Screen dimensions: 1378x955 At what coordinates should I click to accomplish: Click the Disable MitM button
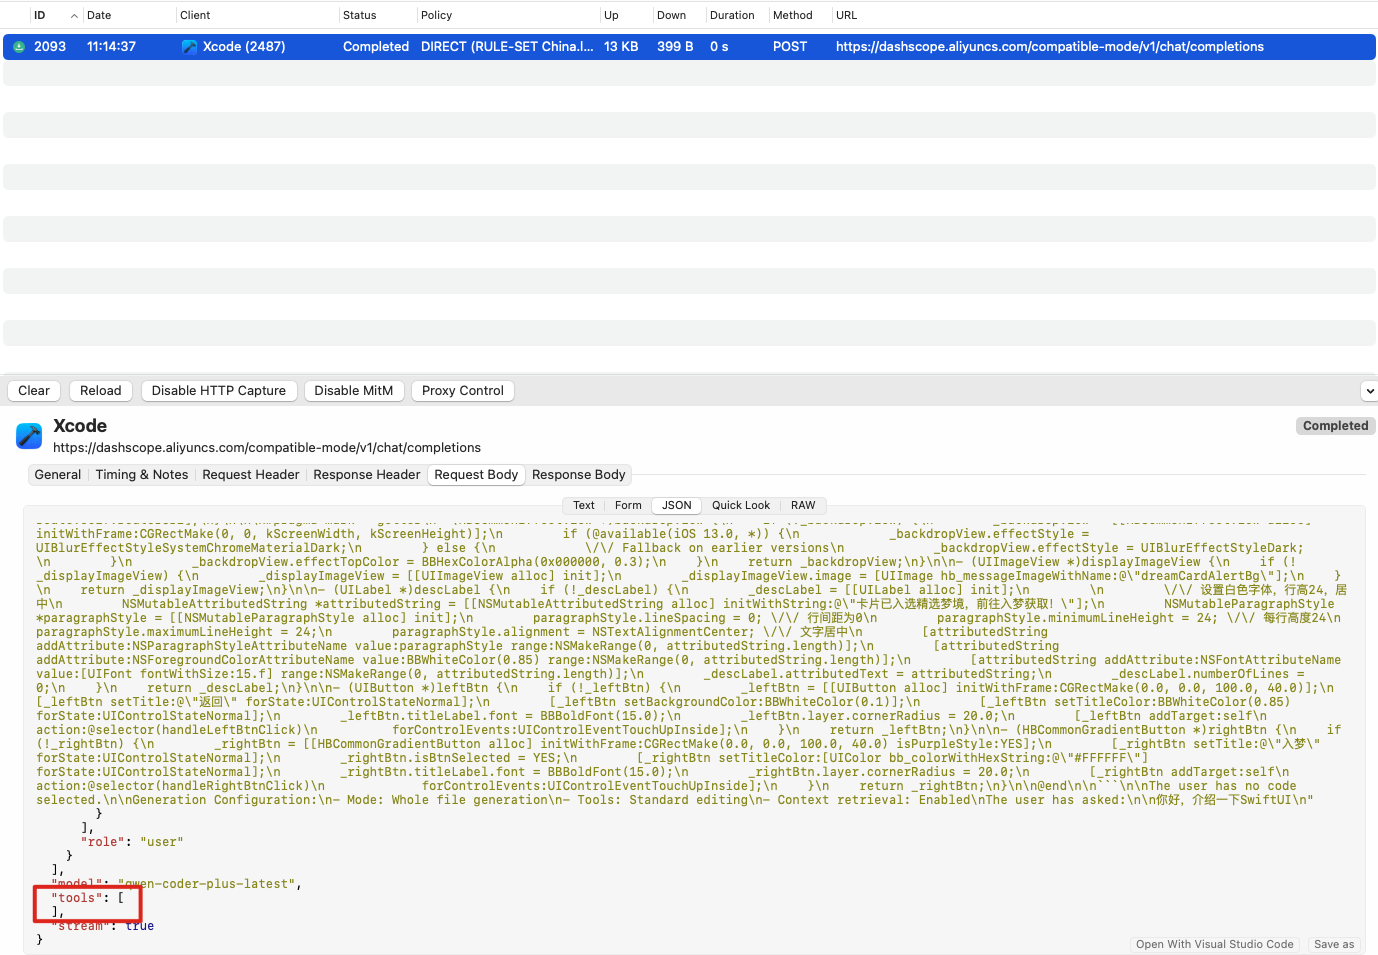354,391
